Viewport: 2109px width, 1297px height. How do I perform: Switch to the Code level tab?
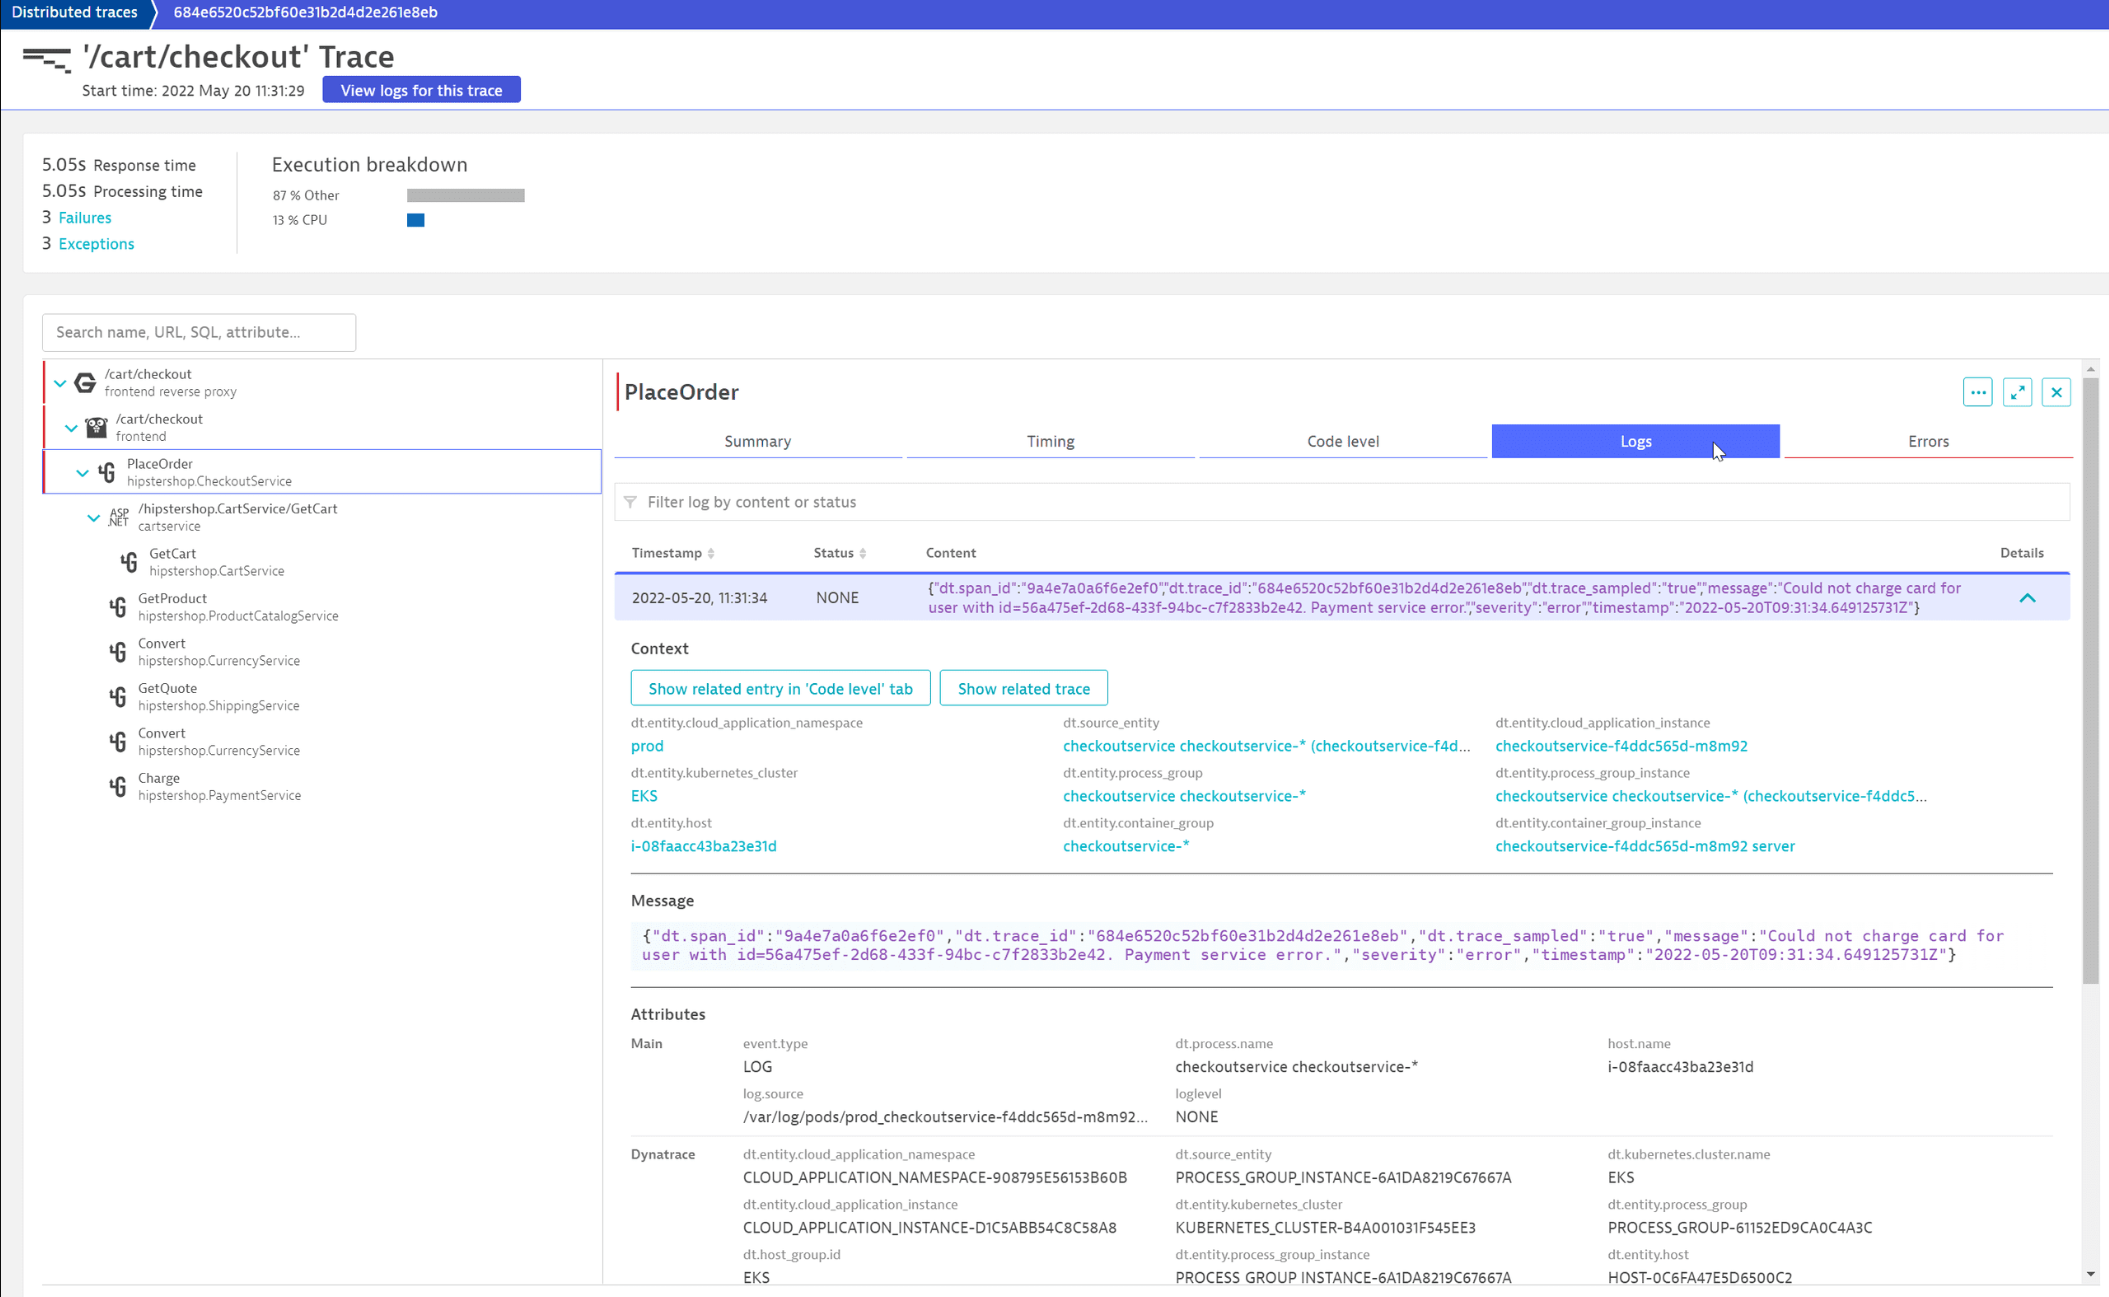1342,441
